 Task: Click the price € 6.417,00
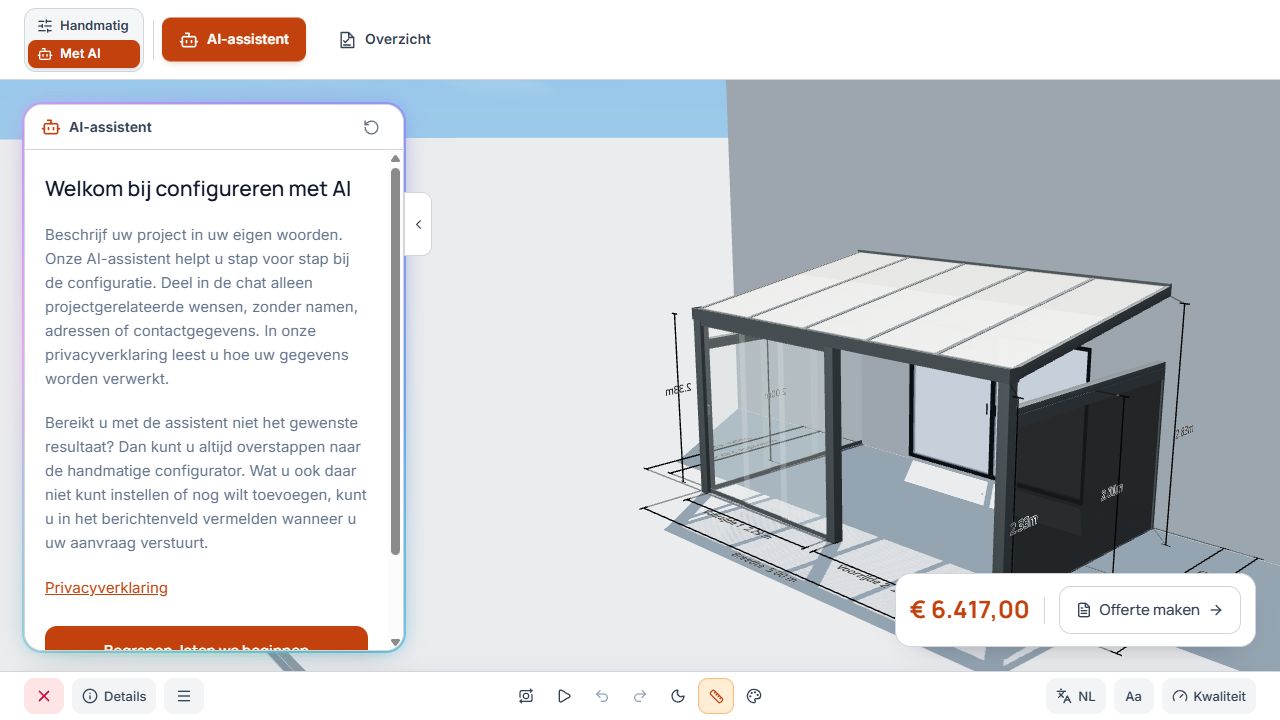(969, 610)
